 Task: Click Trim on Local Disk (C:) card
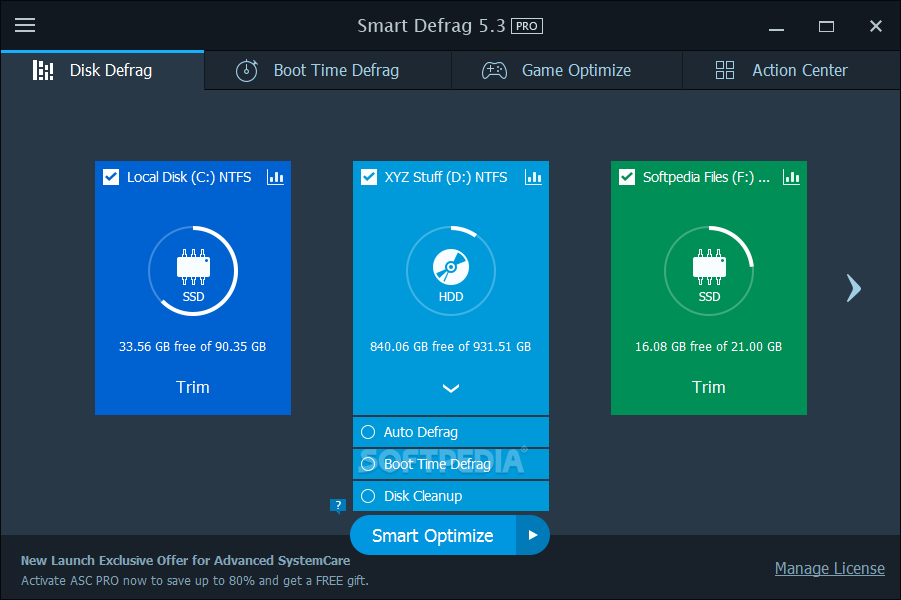coord(192,387)
